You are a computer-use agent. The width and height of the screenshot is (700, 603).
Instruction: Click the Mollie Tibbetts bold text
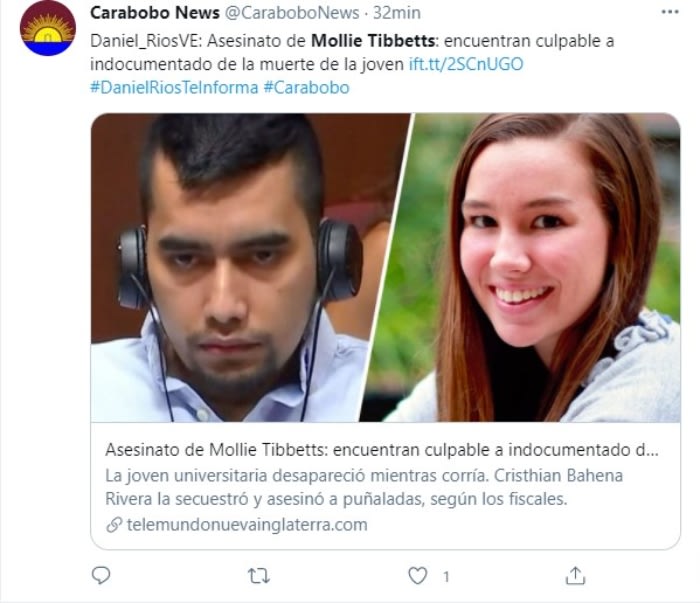373,41
